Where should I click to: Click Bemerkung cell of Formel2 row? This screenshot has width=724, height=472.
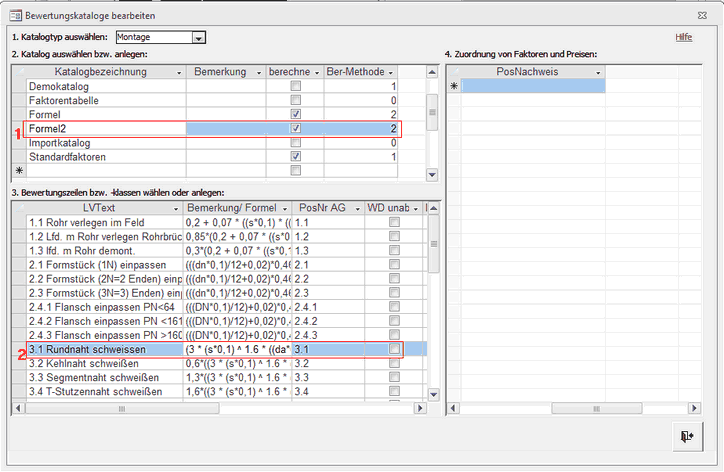tap(226, 129)
